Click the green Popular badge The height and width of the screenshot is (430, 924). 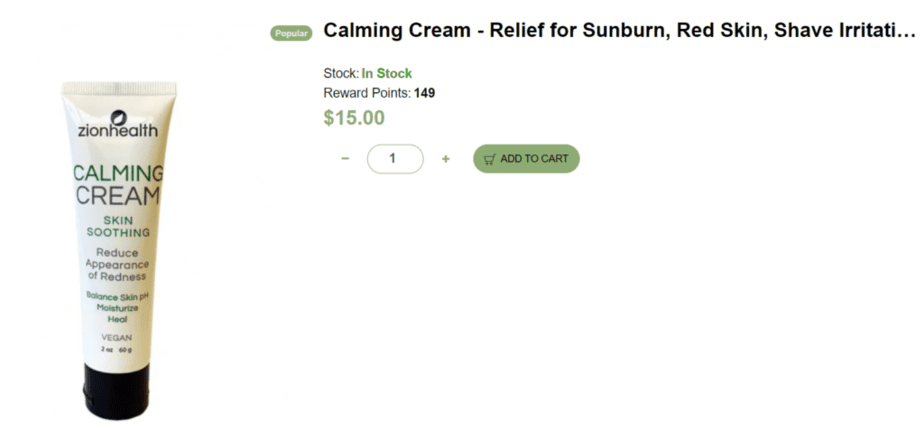pos(291,34)
